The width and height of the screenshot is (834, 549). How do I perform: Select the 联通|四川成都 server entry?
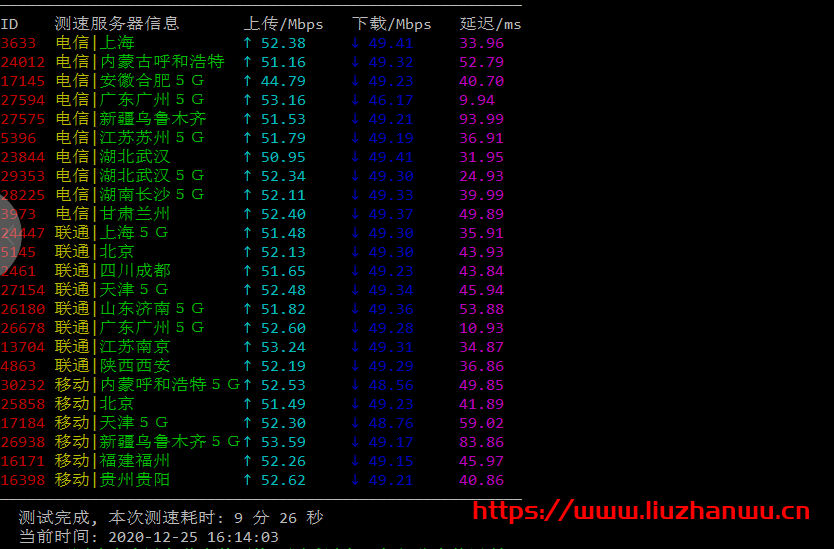pos(112,271)
